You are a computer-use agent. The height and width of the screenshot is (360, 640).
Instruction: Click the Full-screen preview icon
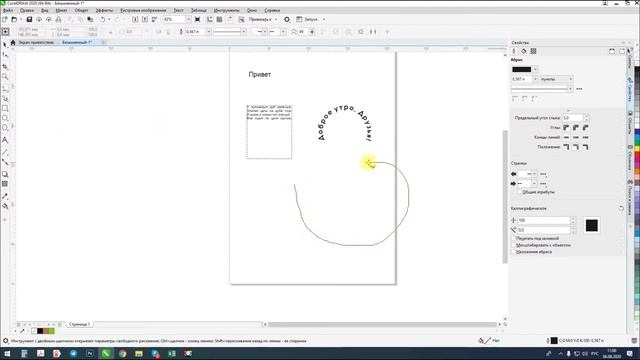(x=198, y=19)
